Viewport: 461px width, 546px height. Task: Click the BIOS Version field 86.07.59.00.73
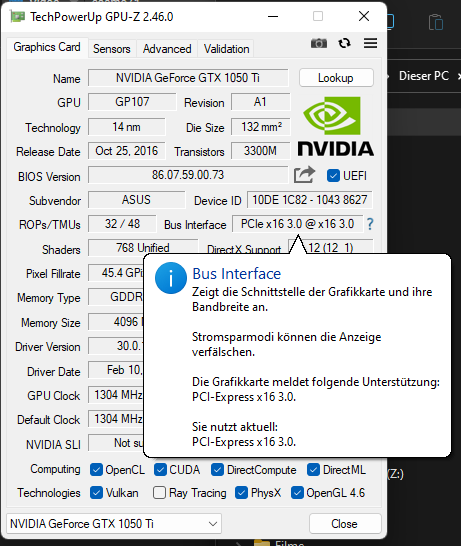[188, 175]
